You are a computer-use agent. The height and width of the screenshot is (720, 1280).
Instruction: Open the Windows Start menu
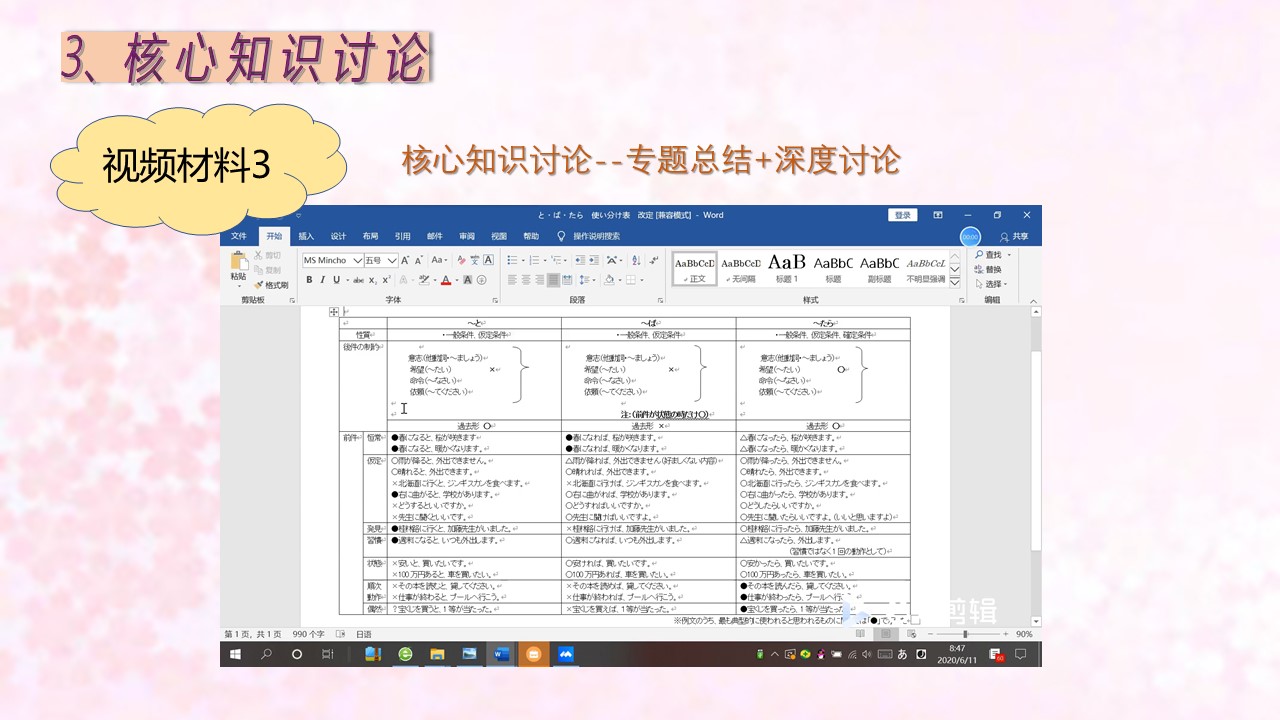(236, 654)
